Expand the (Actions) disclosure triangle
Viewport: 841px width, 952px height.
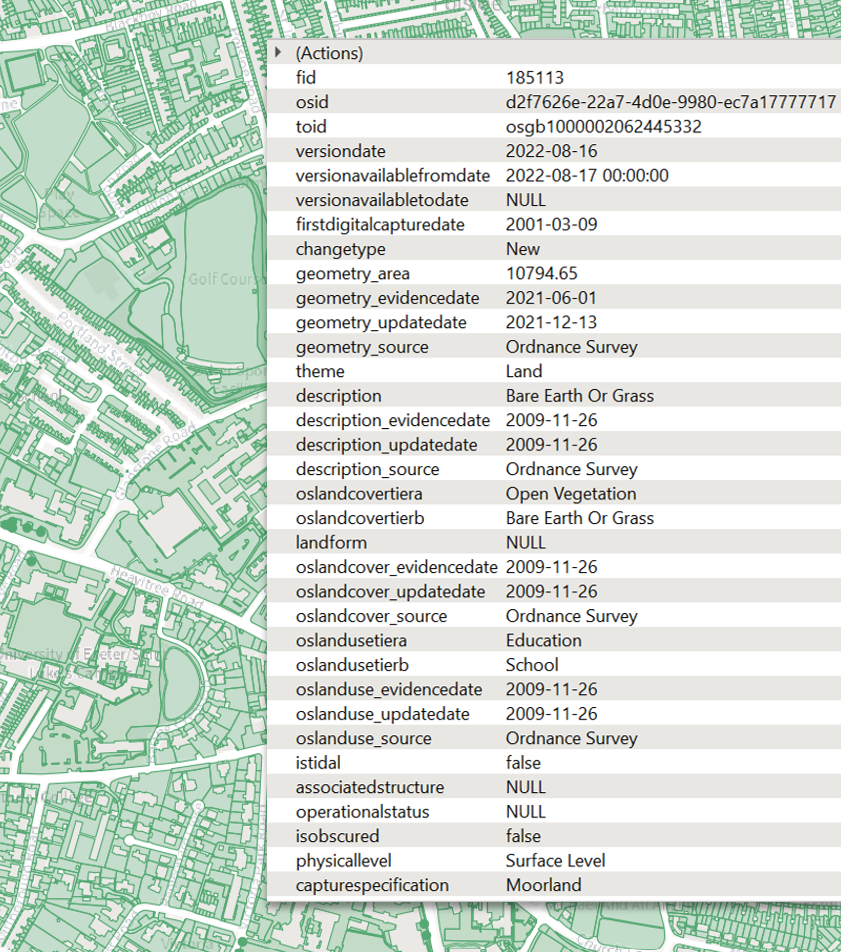[278, 53]
